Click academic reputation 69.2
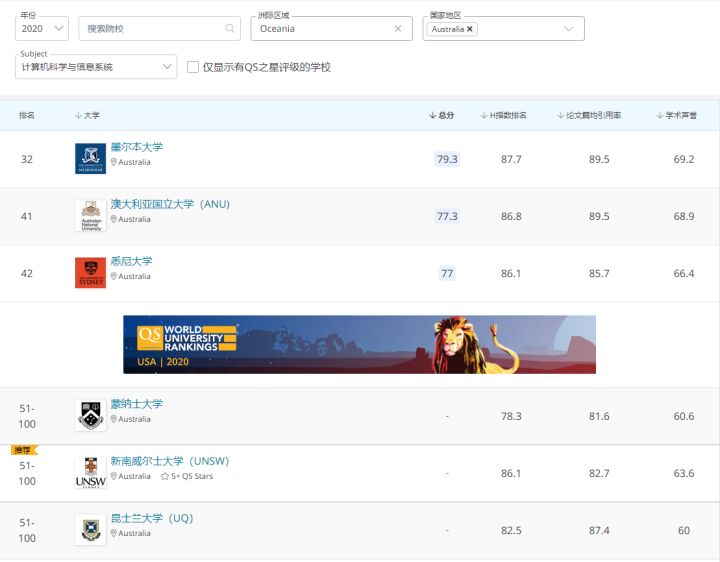 (684, 159)
